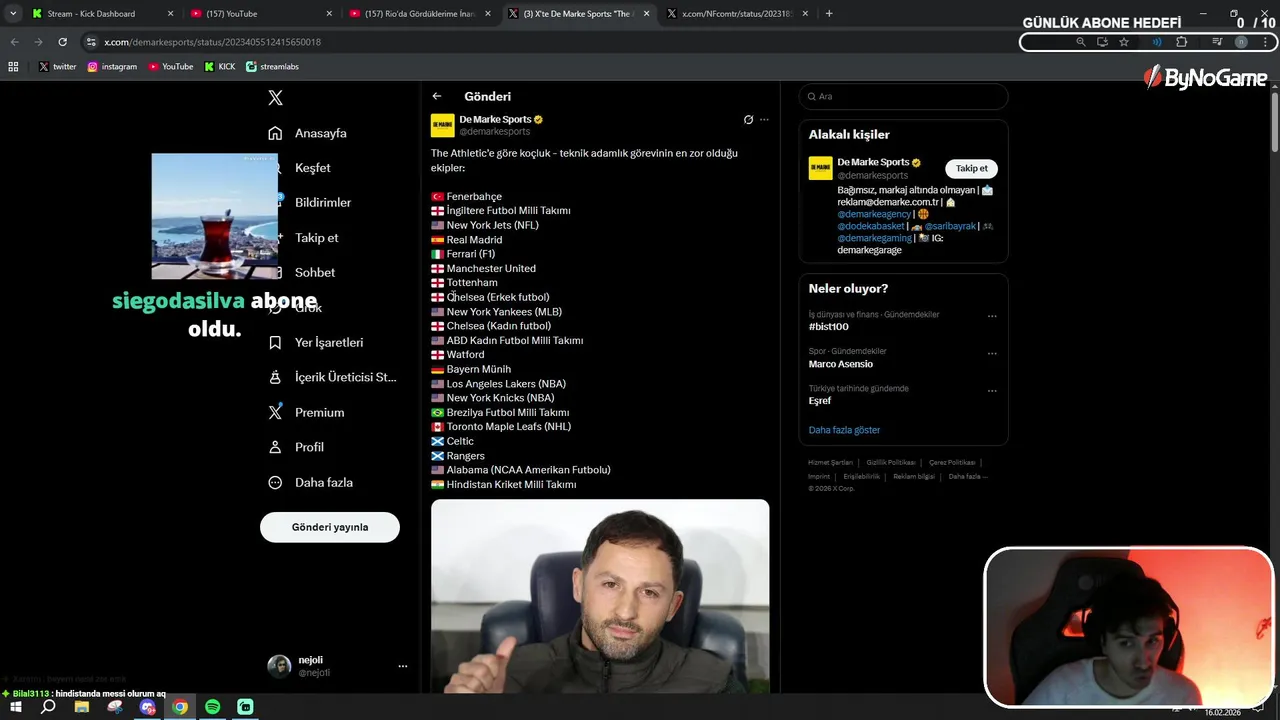Open the #bist100 trend

coord(829,327)
